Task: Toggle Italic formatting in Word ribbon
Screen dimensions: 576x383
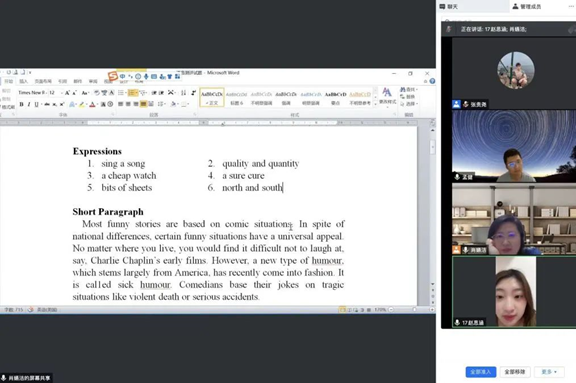Action: tap(29, 105)
